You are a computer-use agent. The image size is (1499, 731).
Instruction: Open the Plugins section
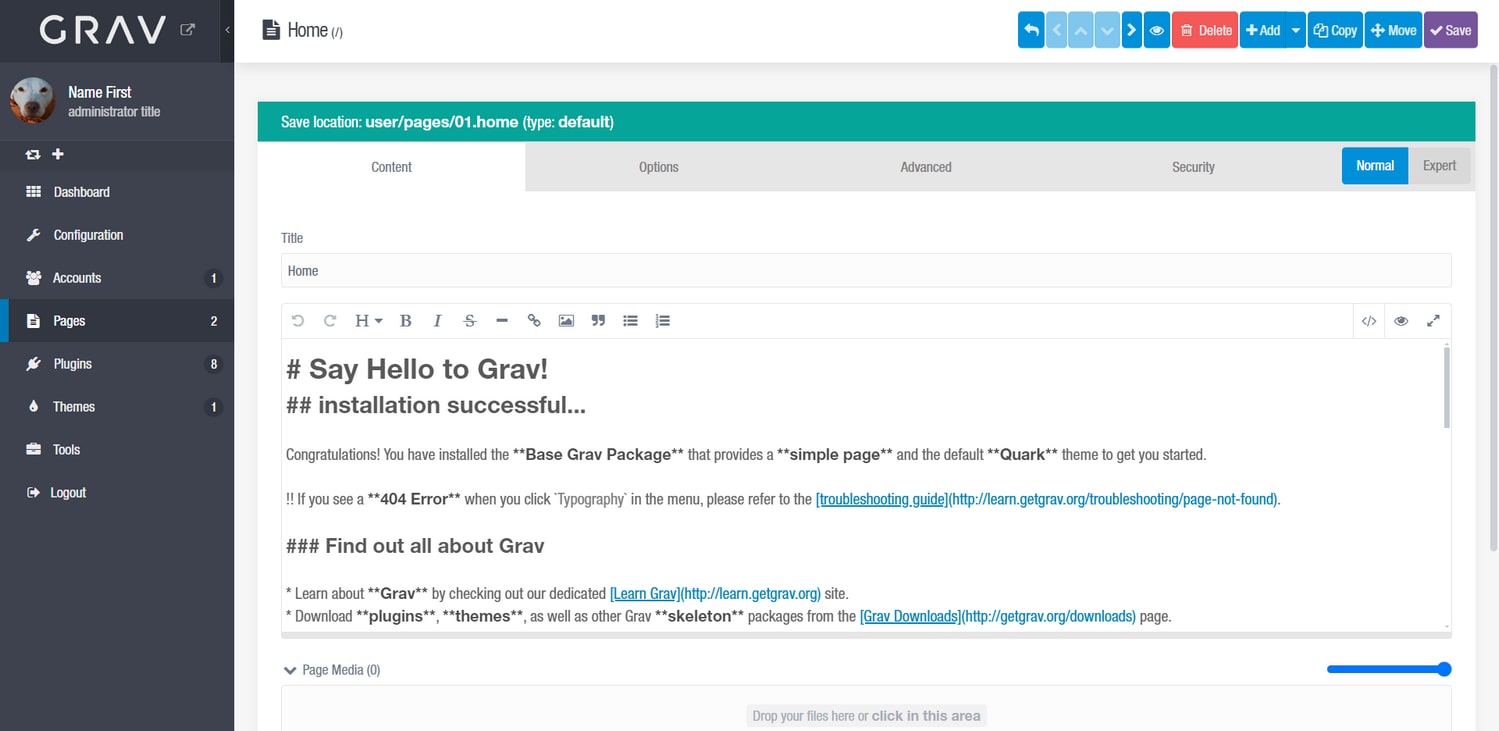pos(117,364)
